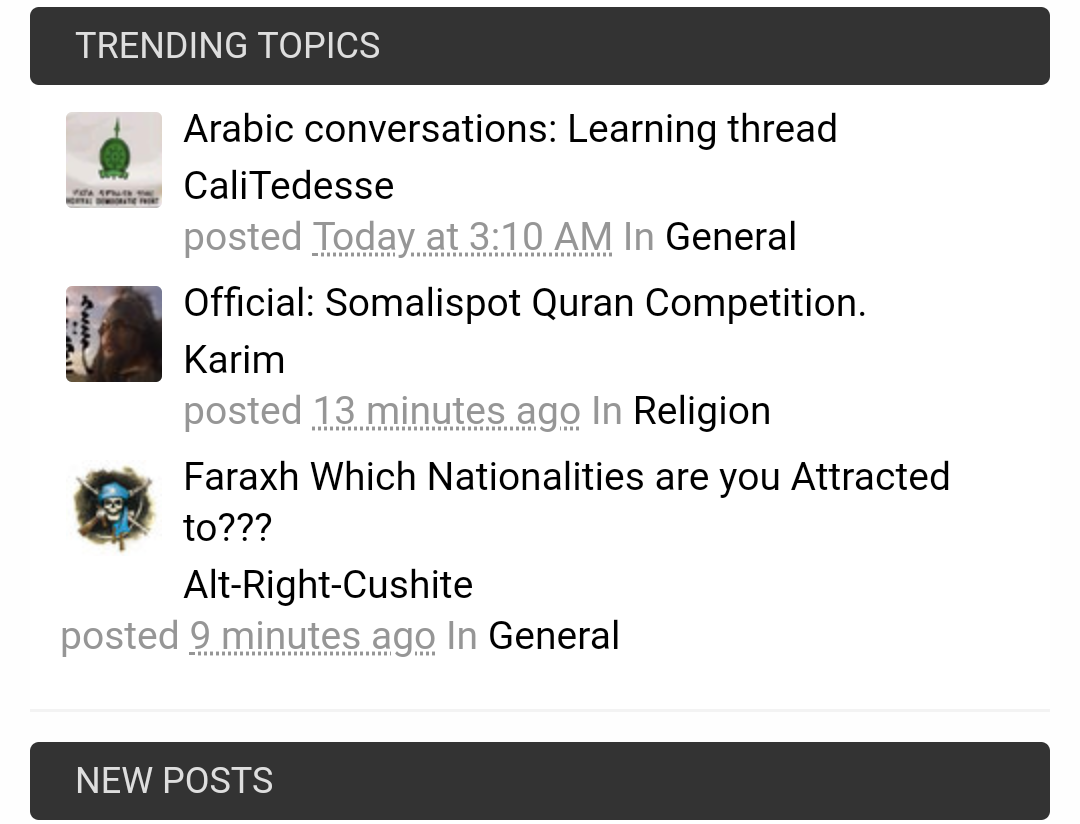Visit Karim's username link
Screen dimensions: 1080x824
[x=234, y=360]
